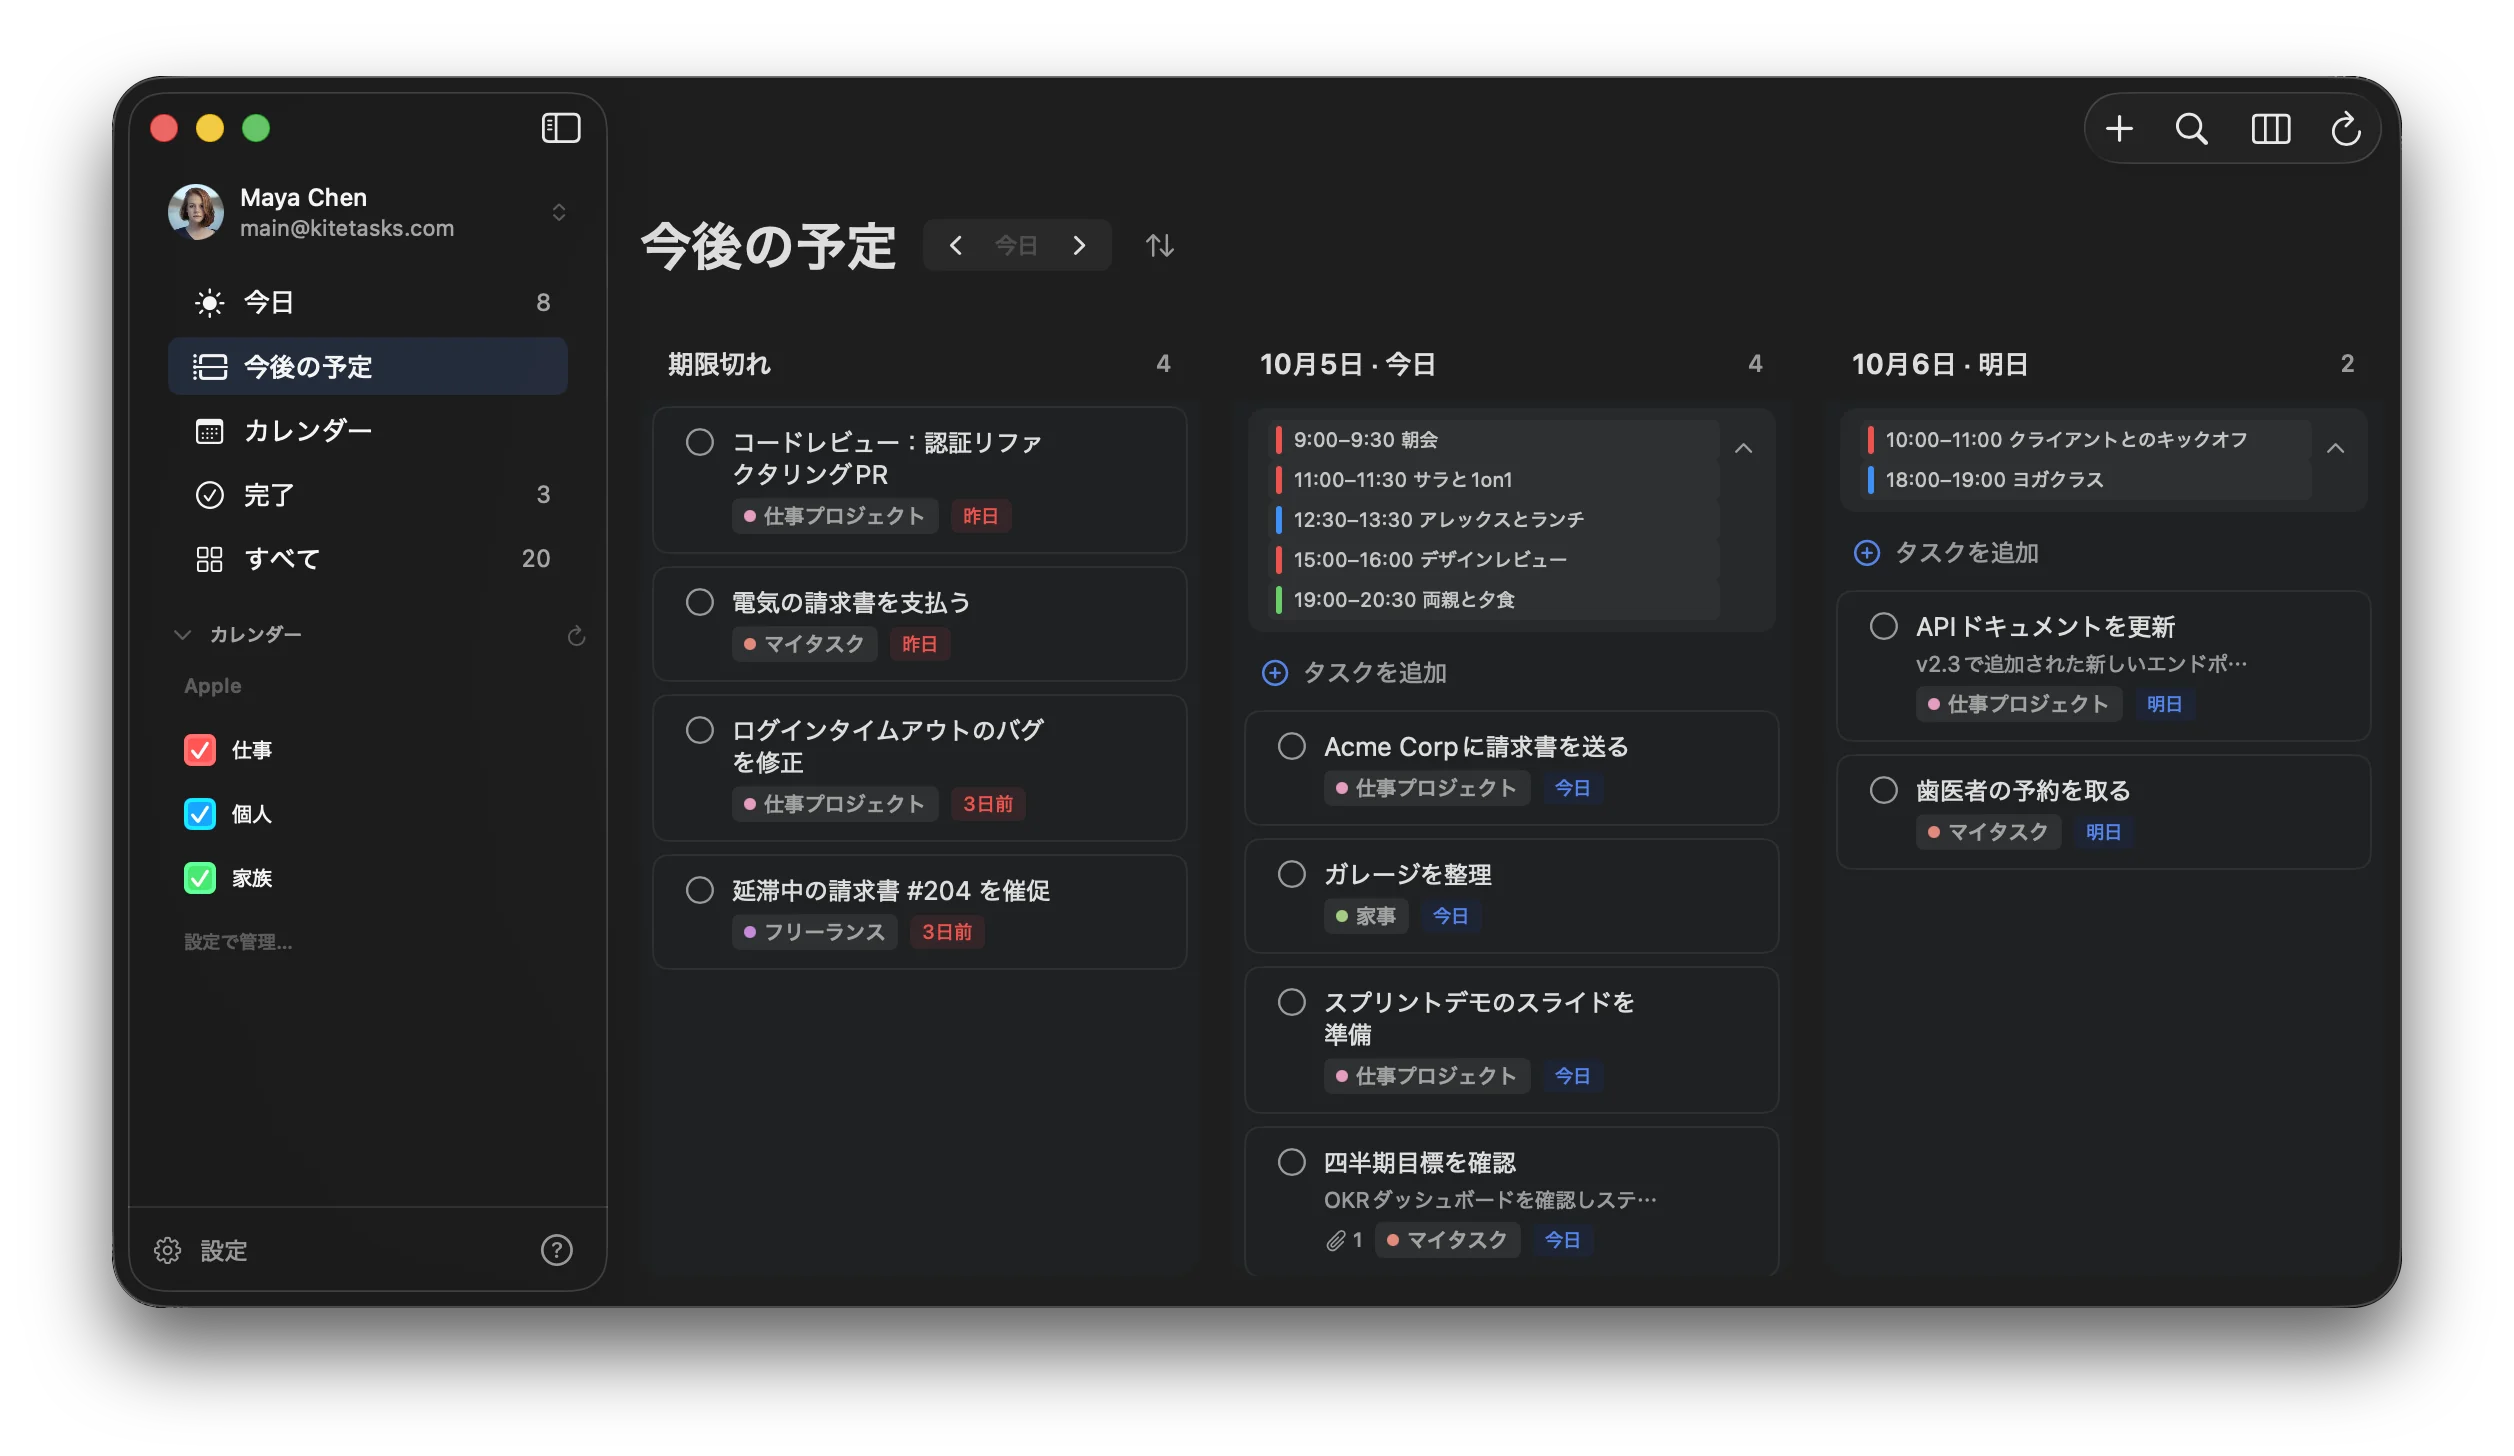The width and height of the screenshot is (2514, 1456).
Task: Mark APIドキュメントを更新 complete
Action: coord(1883,626)
